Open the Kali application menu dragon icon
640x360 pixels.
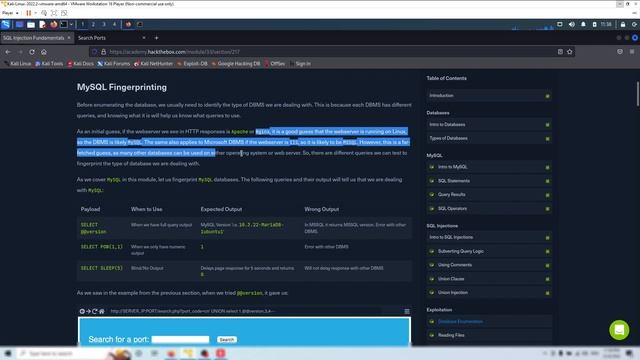pyautogui.click(x=6, y=24)
